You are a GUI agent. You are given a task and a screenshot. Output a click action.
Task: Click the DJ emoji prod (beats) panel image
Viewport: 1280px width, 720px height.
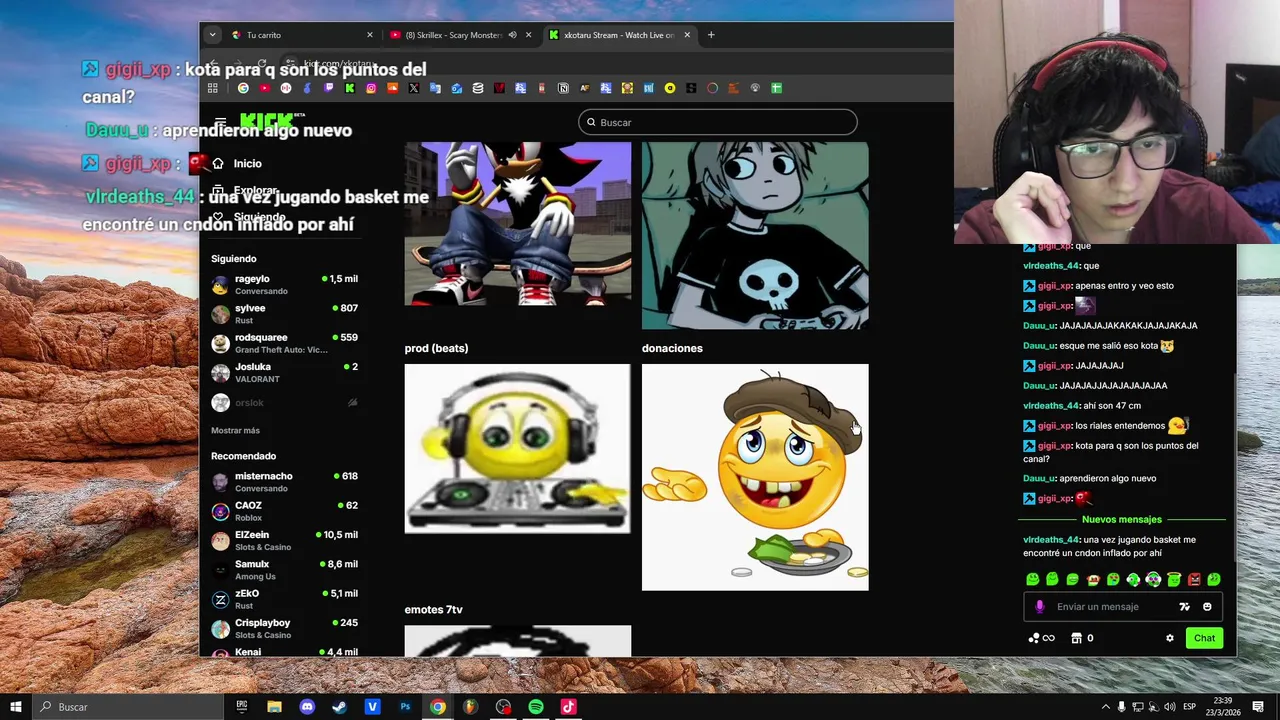[518, 448]
